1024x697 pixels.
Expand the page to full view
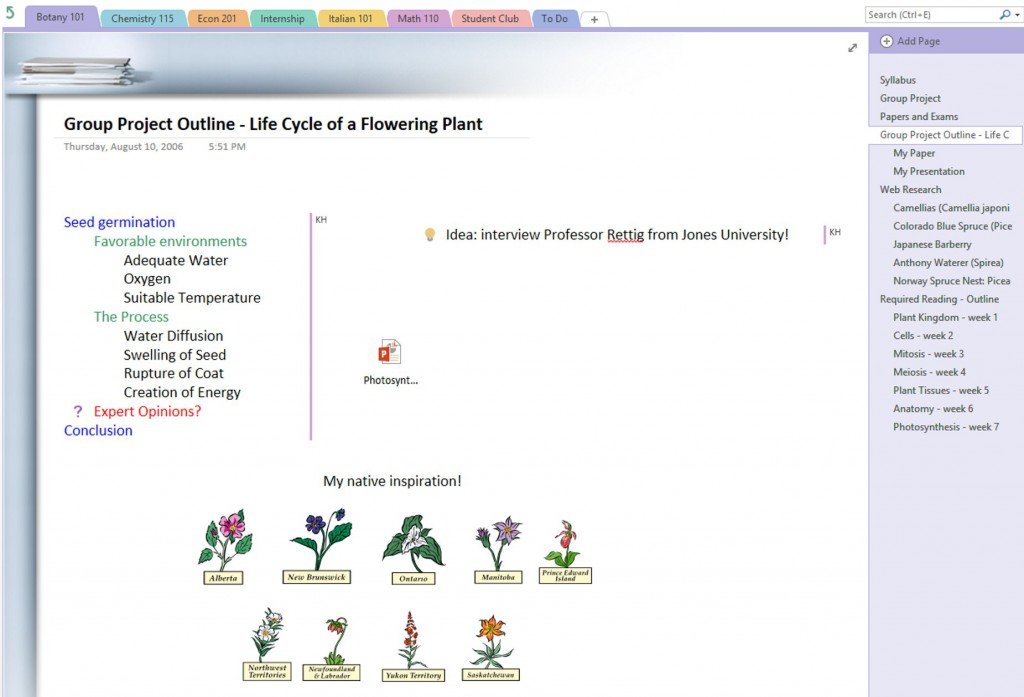(852, 48)
